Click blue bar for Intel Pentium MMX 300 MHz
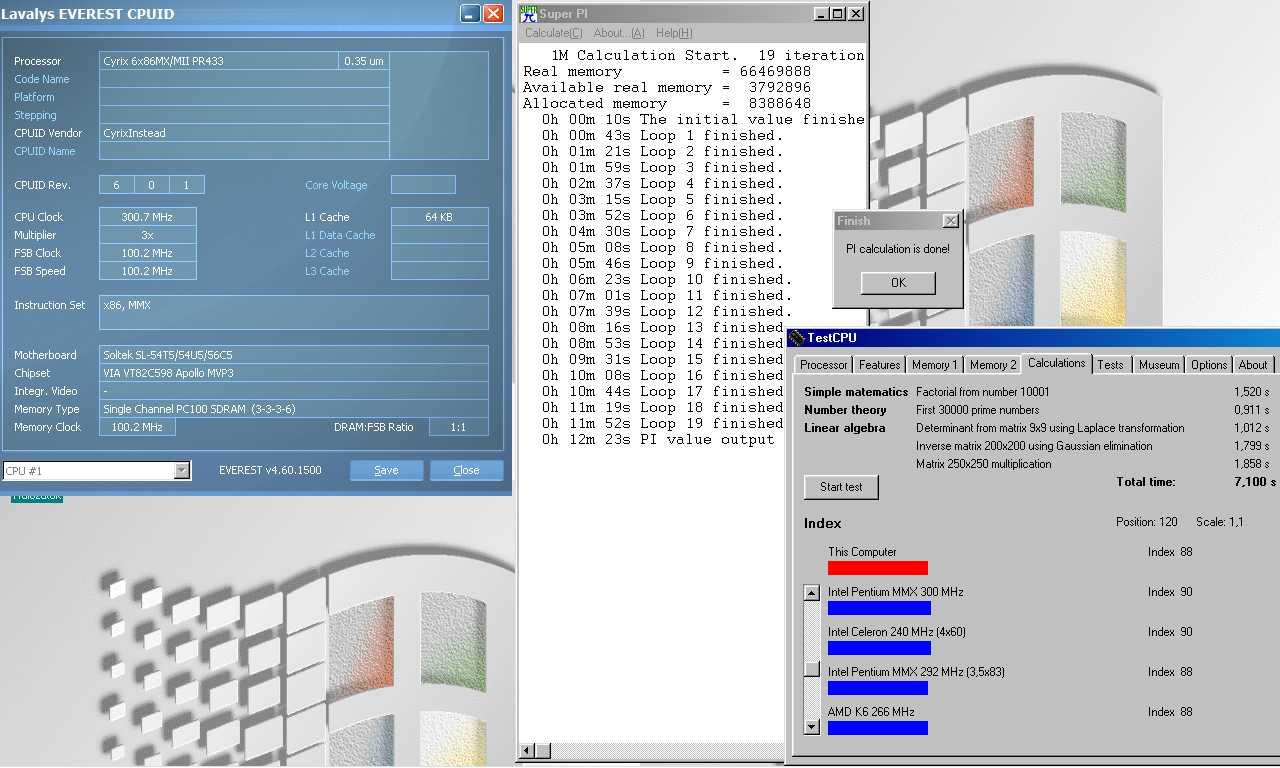 (879, 608)
